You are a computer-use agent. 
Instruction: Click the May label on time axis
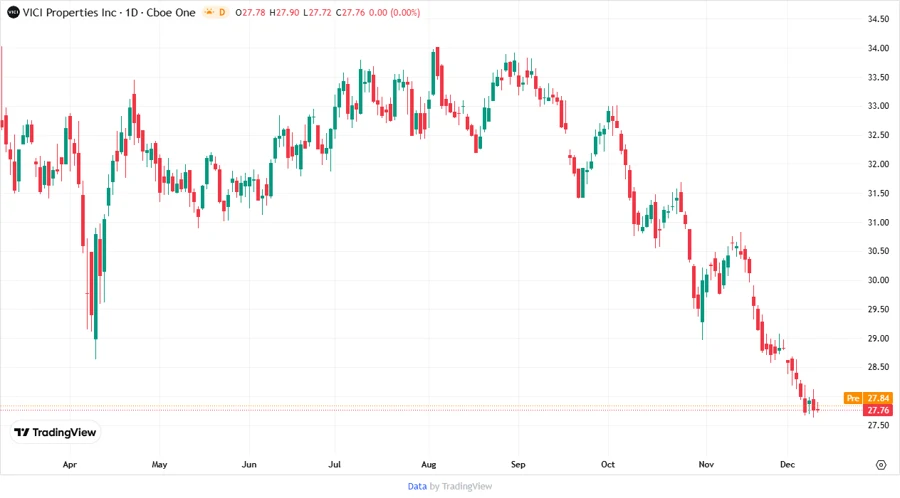coord(159,464)
